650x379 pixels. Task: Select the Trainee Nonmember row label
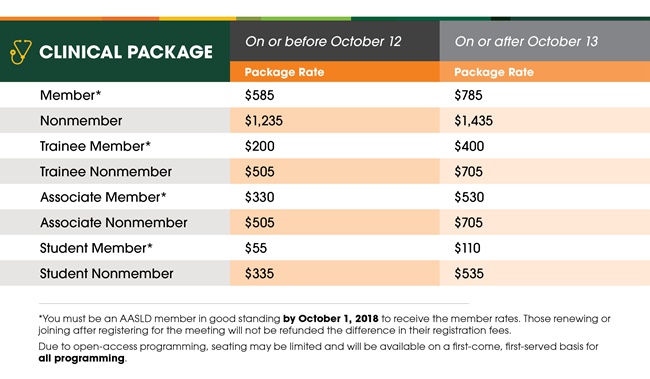click(106, 172)
